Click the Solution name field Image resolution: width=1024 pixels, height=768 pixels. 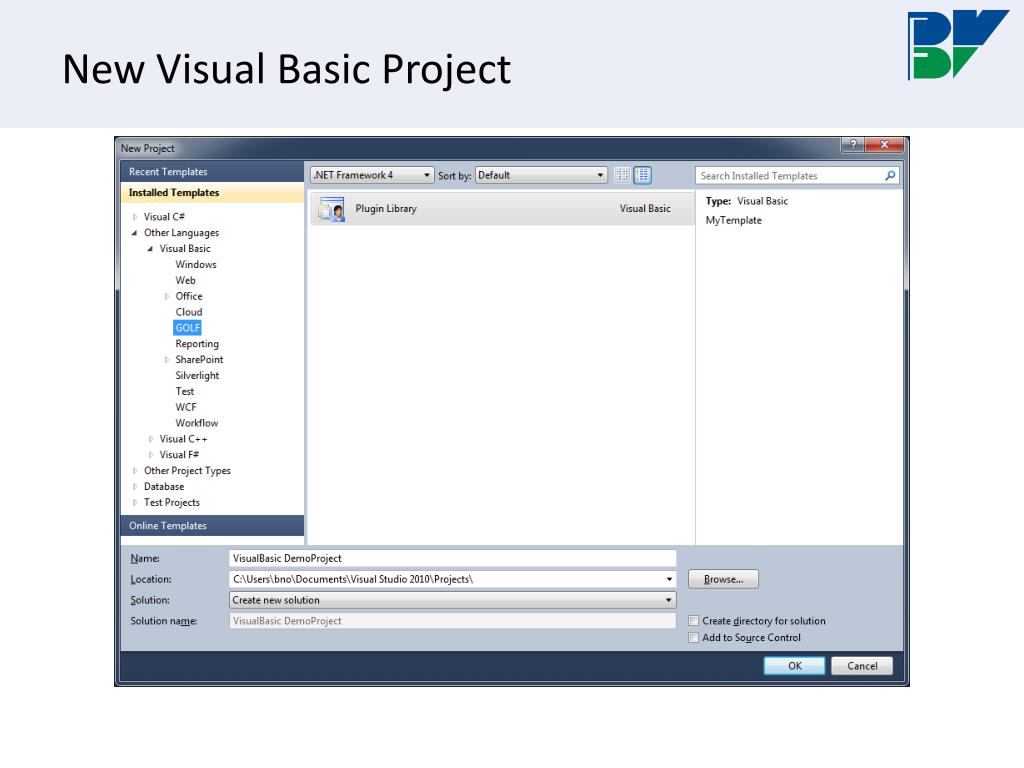(453, 621)
